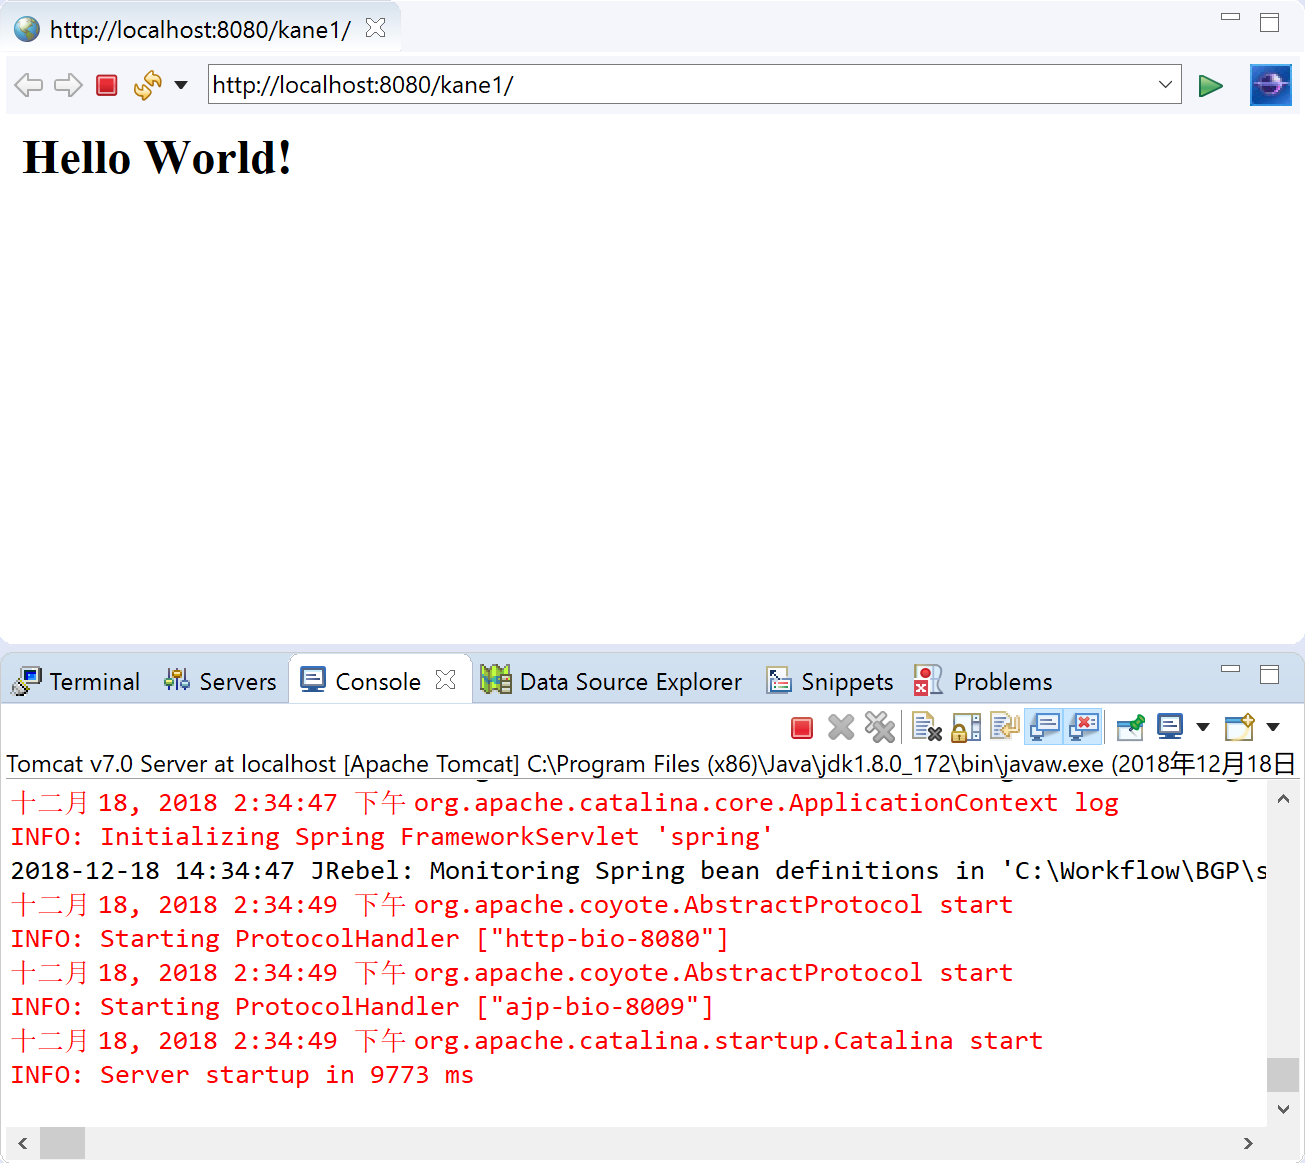Pin the current console
The height and width of the screenshot is (1163, 1305).
coord(1131,727)
